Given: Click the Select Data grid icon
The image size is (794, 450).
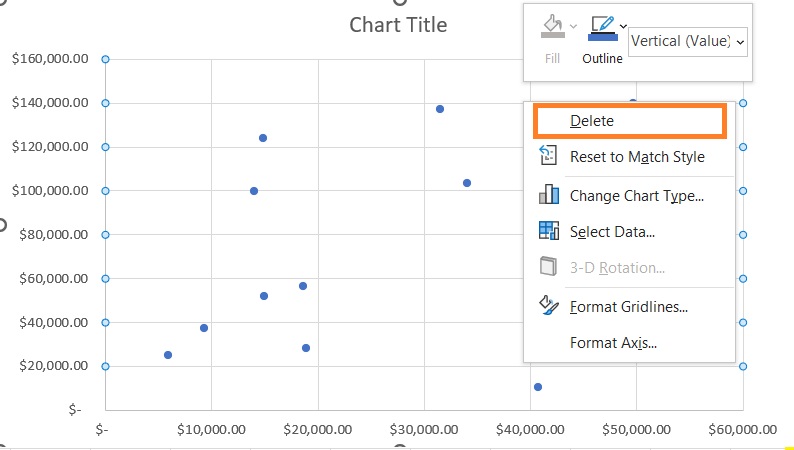Looking at the screenshot, I should click(549, 231).
